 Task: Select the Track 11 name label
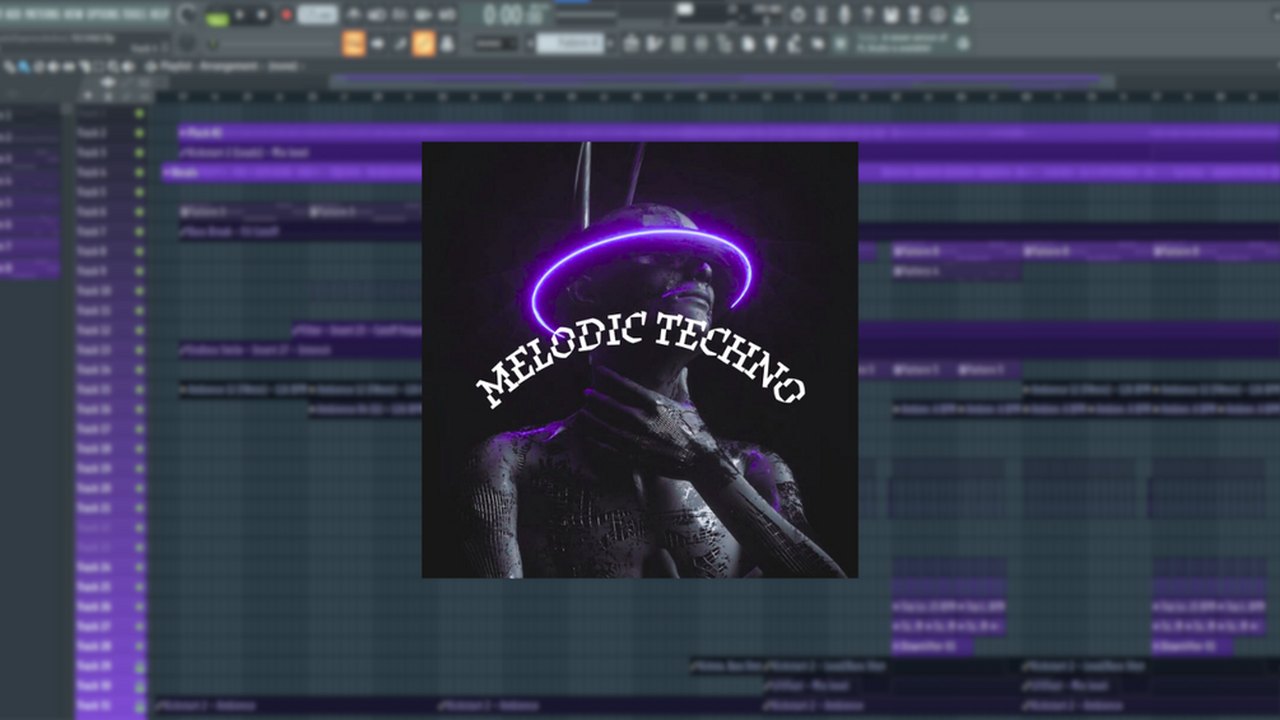[x=92, y=310]
